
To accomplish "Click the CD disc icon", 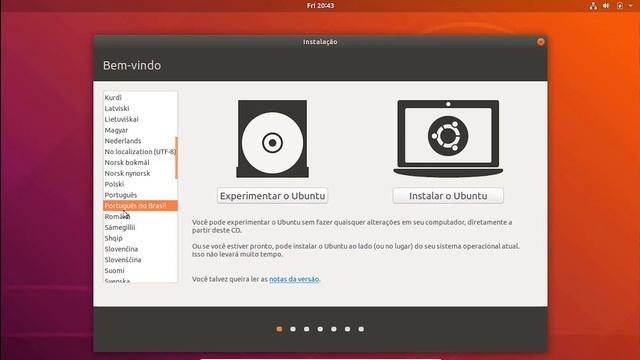I will 272,139.
